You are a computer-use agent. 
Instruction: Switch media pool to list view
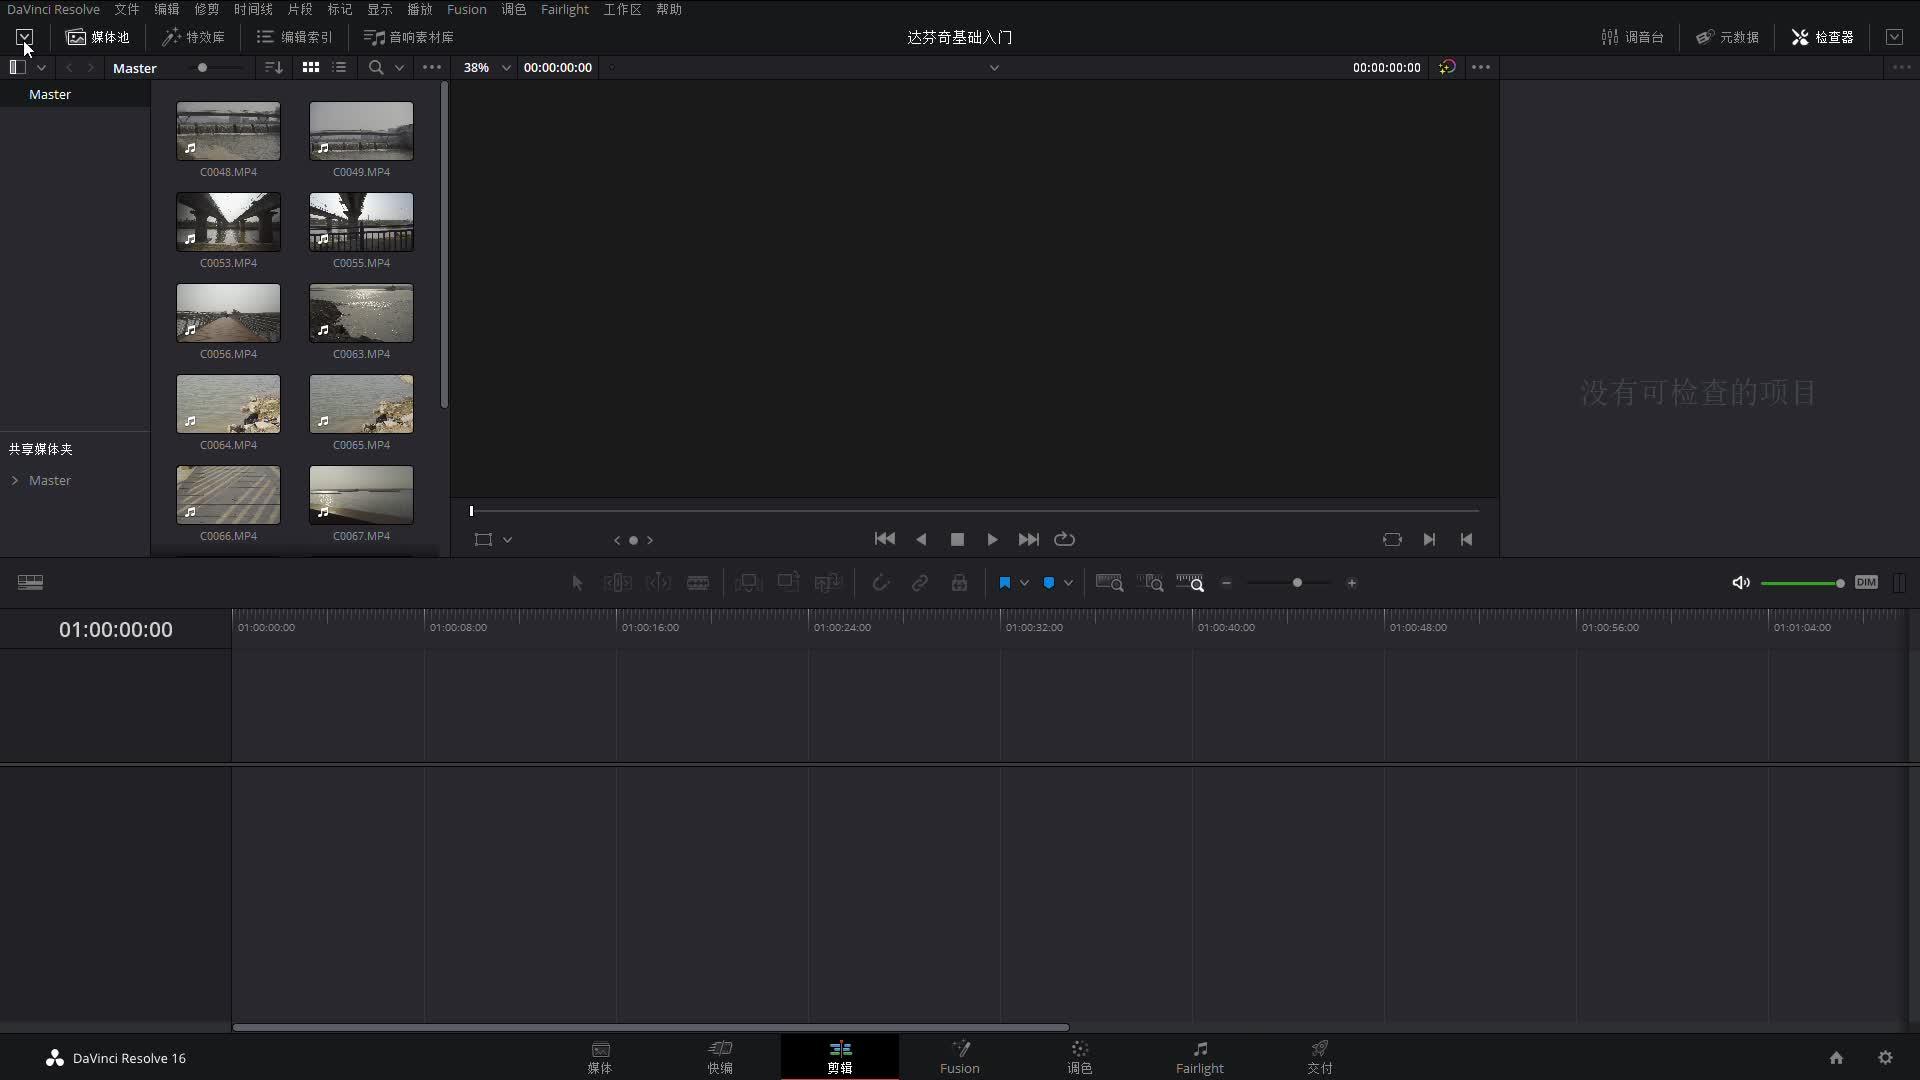340,67
